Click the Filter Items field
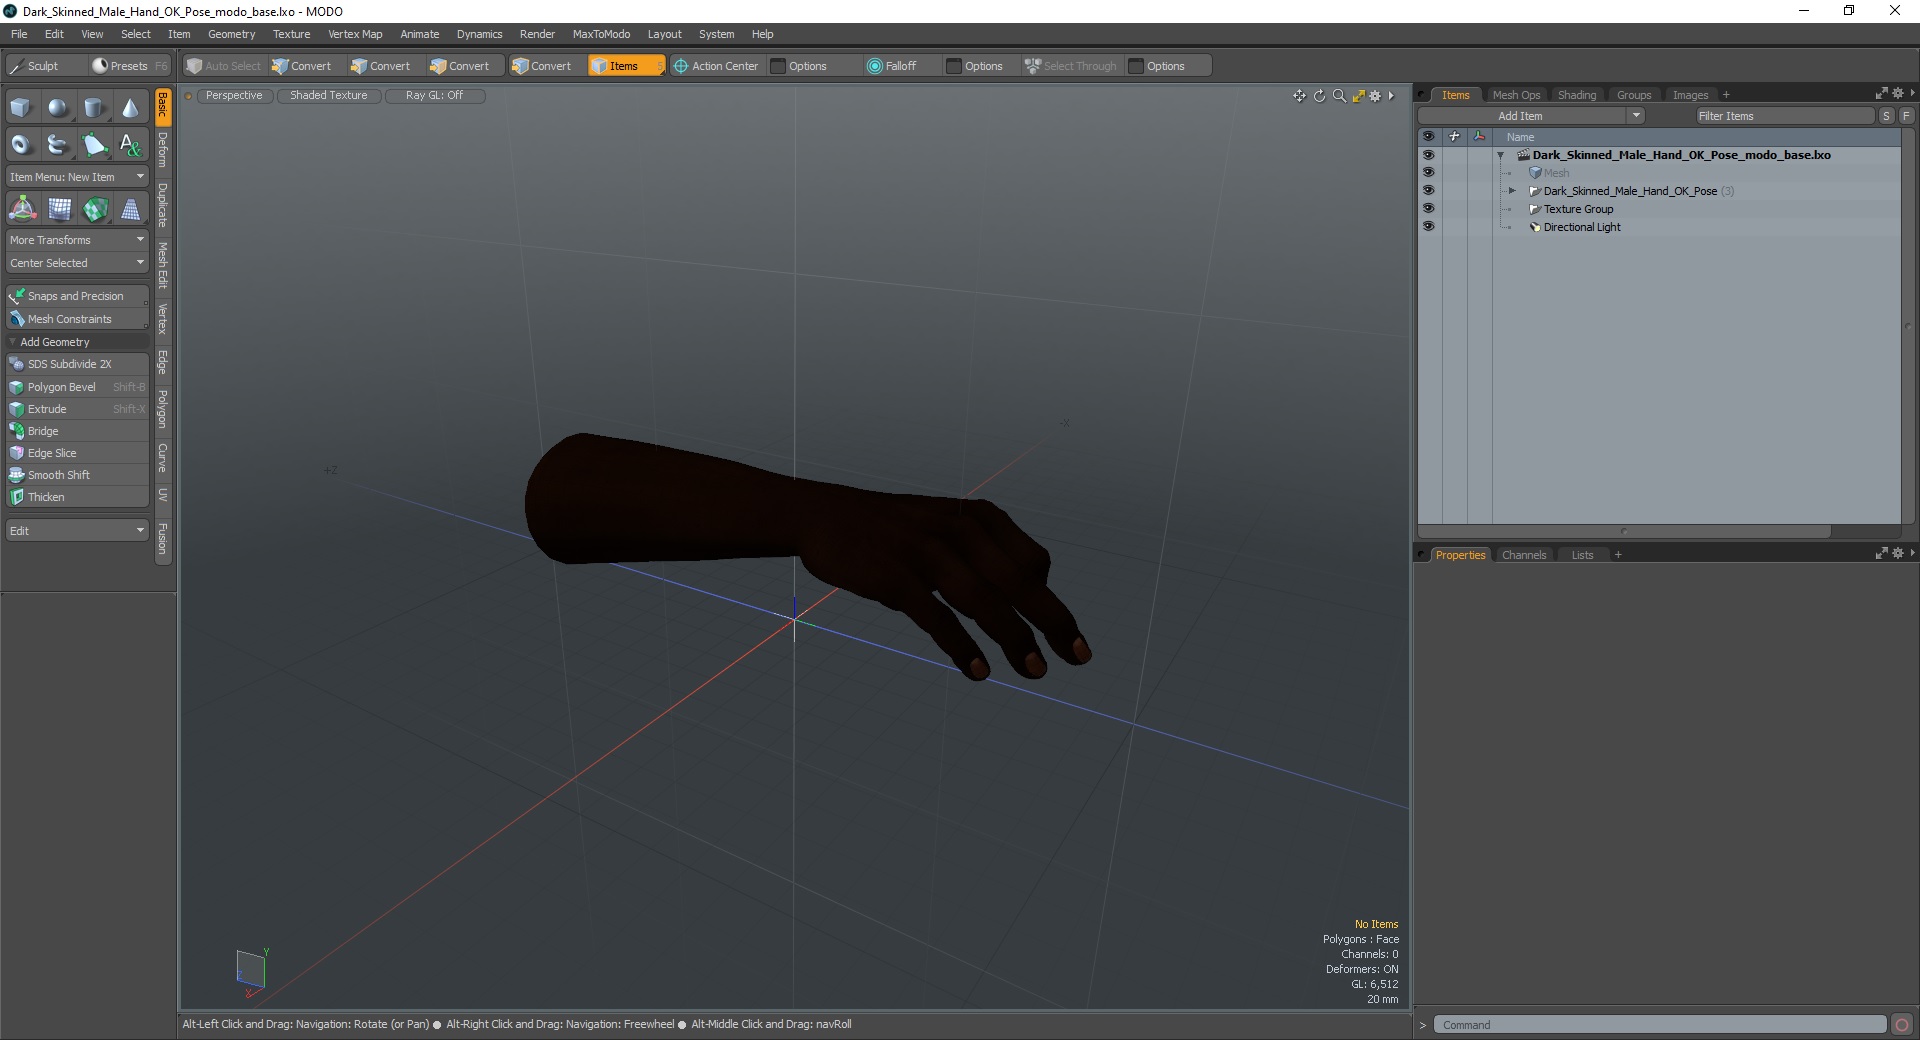The image size is (1920, 1040). [x=1784, y=116]
